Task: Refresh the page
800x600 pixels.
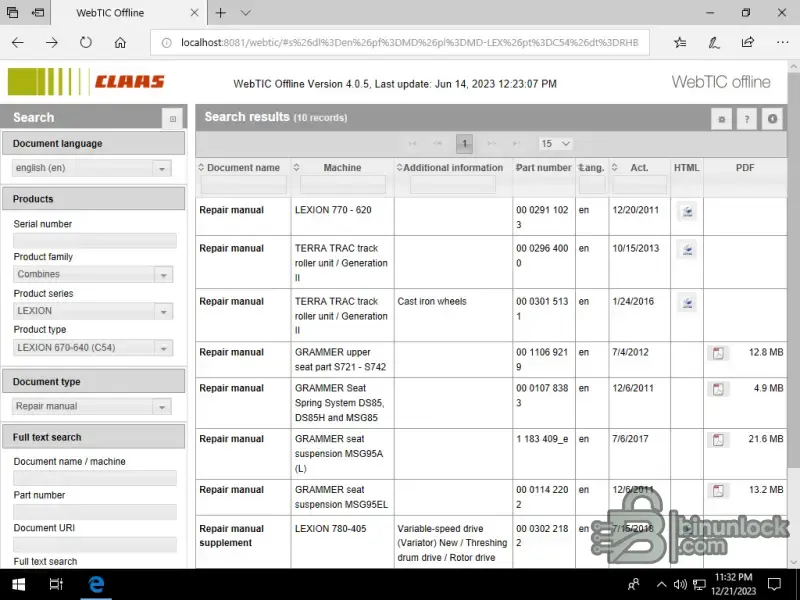Action: [86, 42]
